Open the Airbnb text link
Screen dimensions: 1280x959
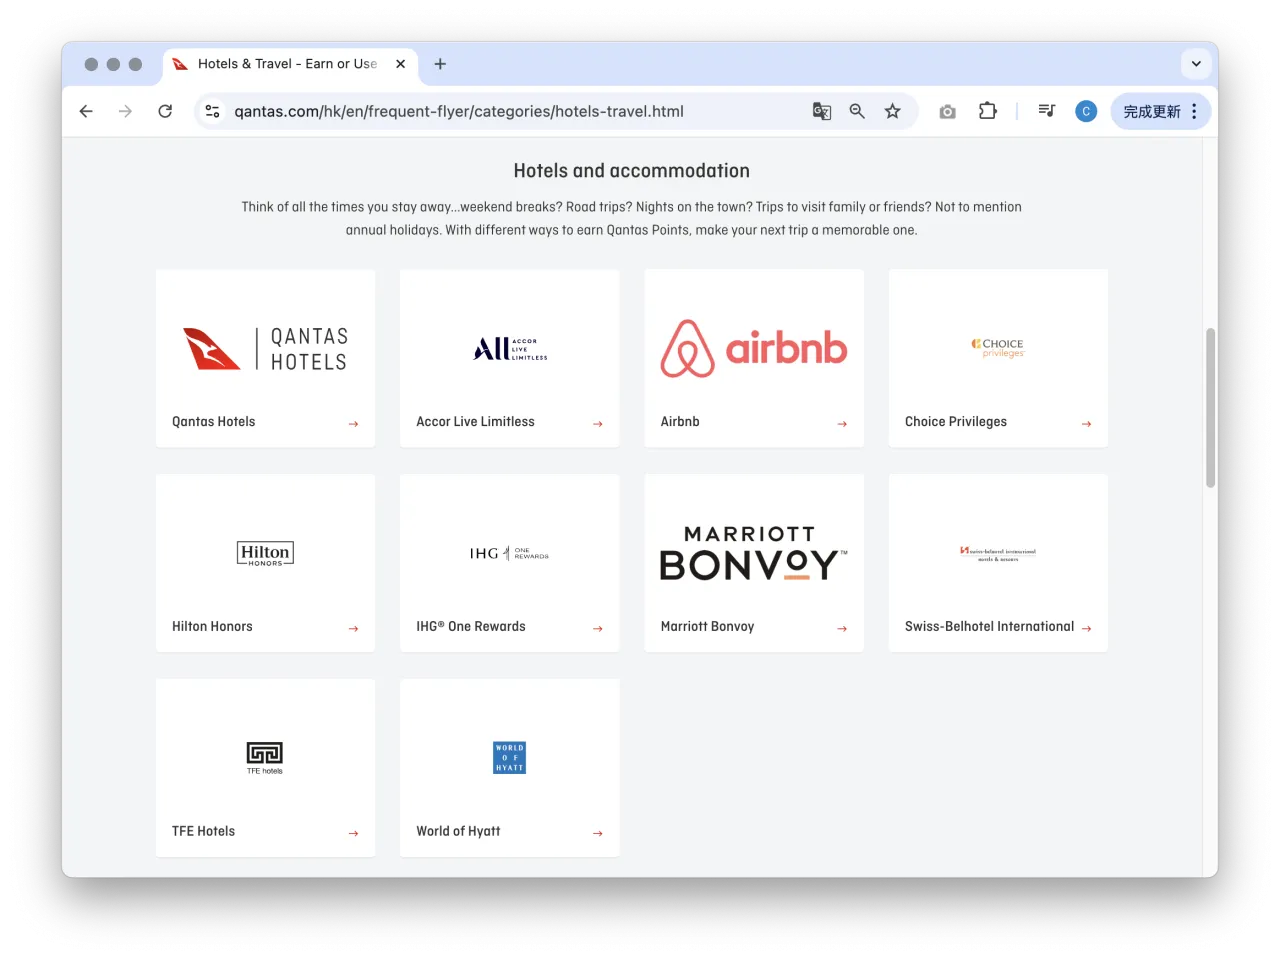[680, 422]
